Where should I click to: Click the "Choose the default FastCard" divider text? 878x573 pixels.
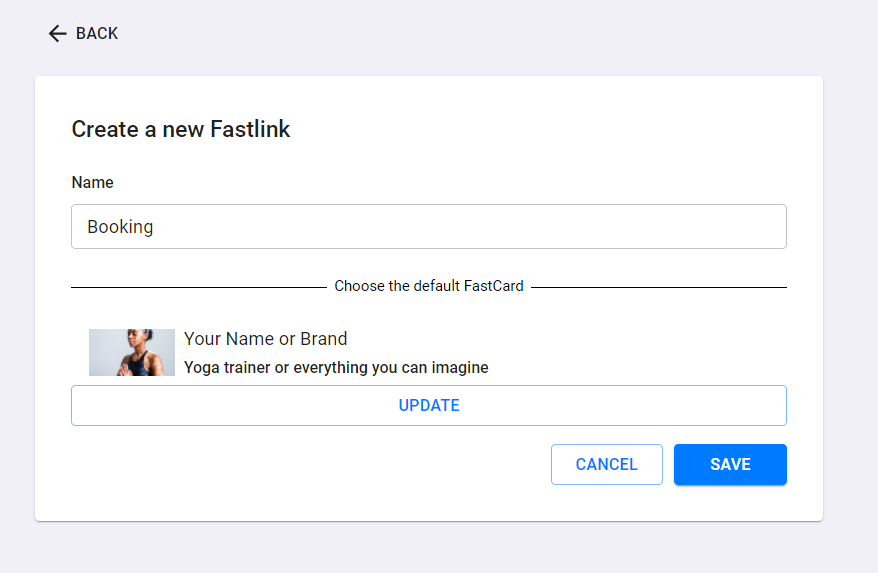(x=429, y=286)
